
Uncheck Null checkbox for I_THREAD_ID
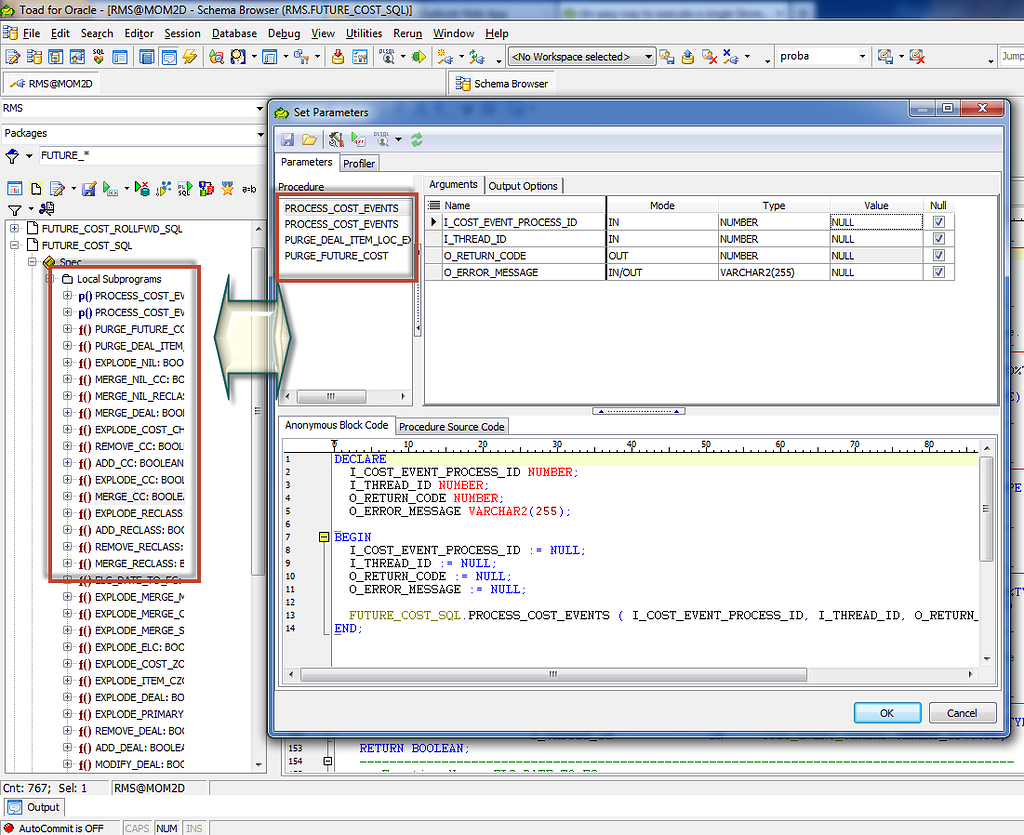(x=938, y=239)
